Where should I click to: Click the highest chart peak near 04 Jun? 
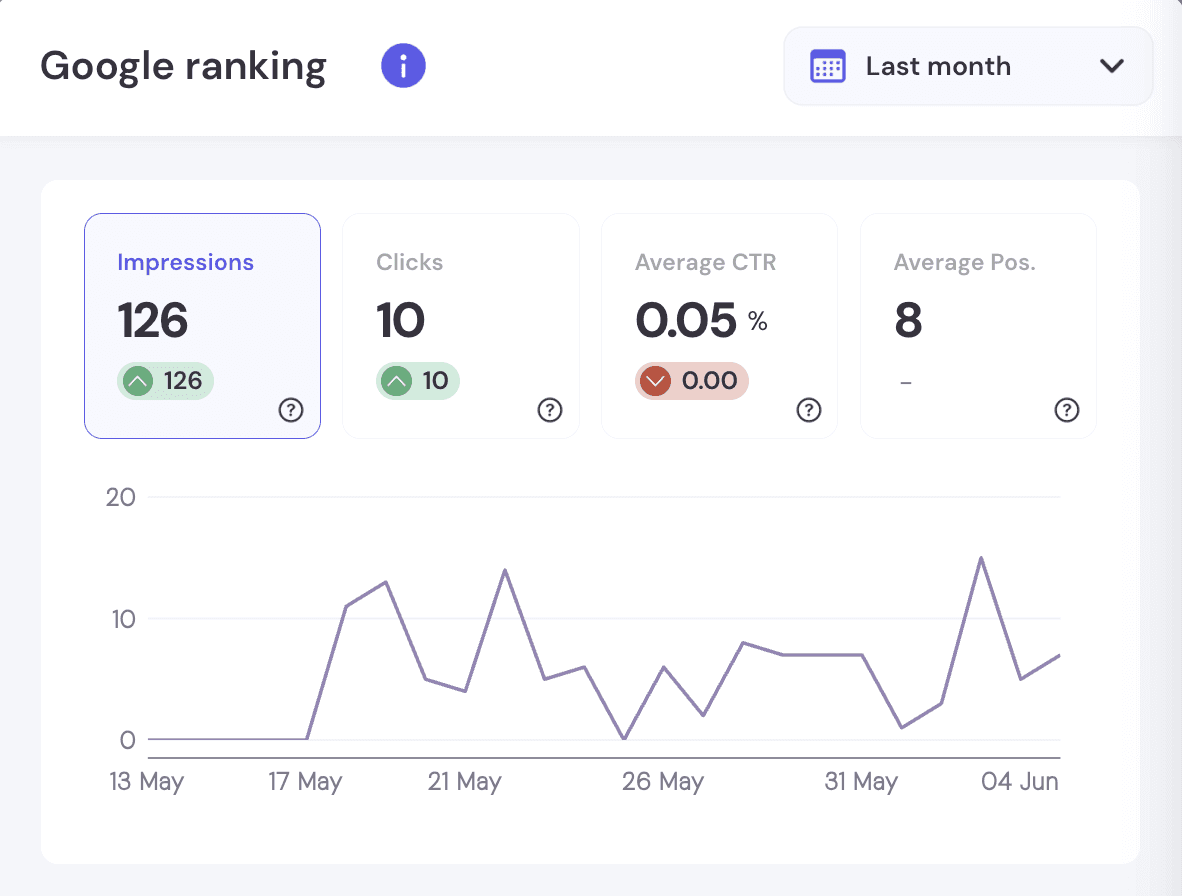[x=981, y=558]
